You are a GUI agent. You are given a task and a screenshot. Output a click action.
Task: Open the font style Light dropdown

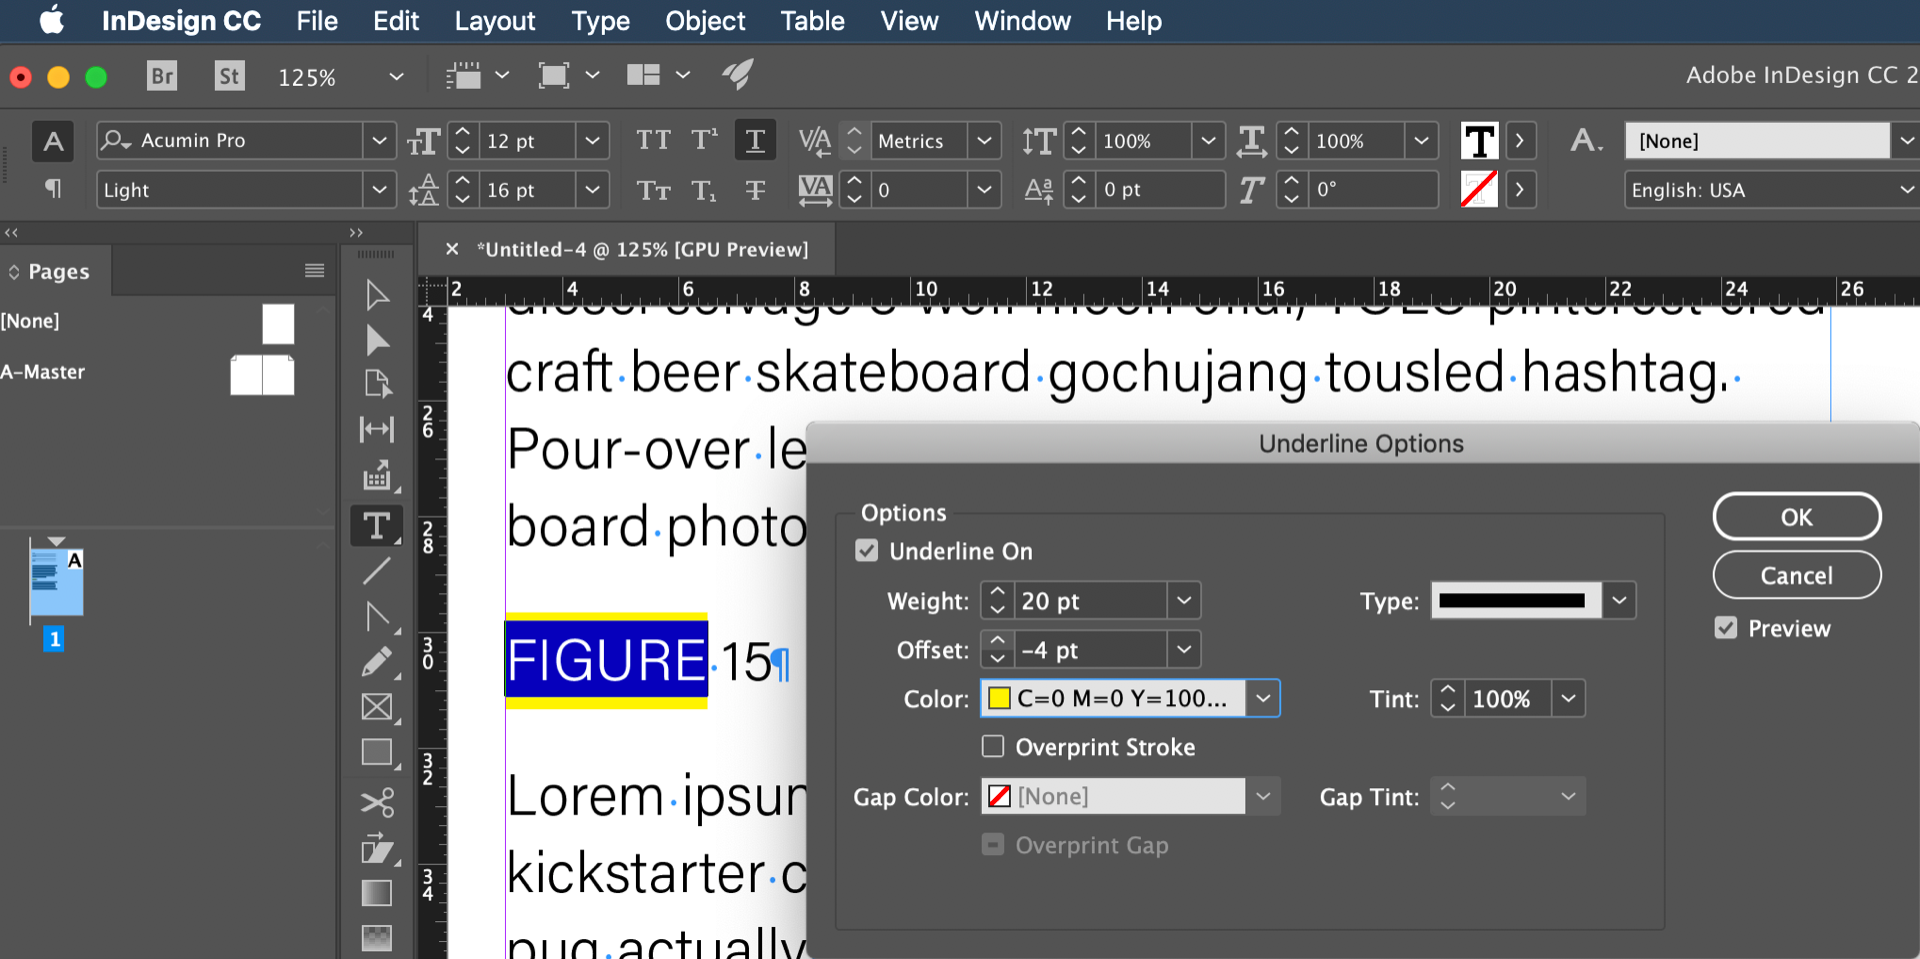[x=379, y=189]
